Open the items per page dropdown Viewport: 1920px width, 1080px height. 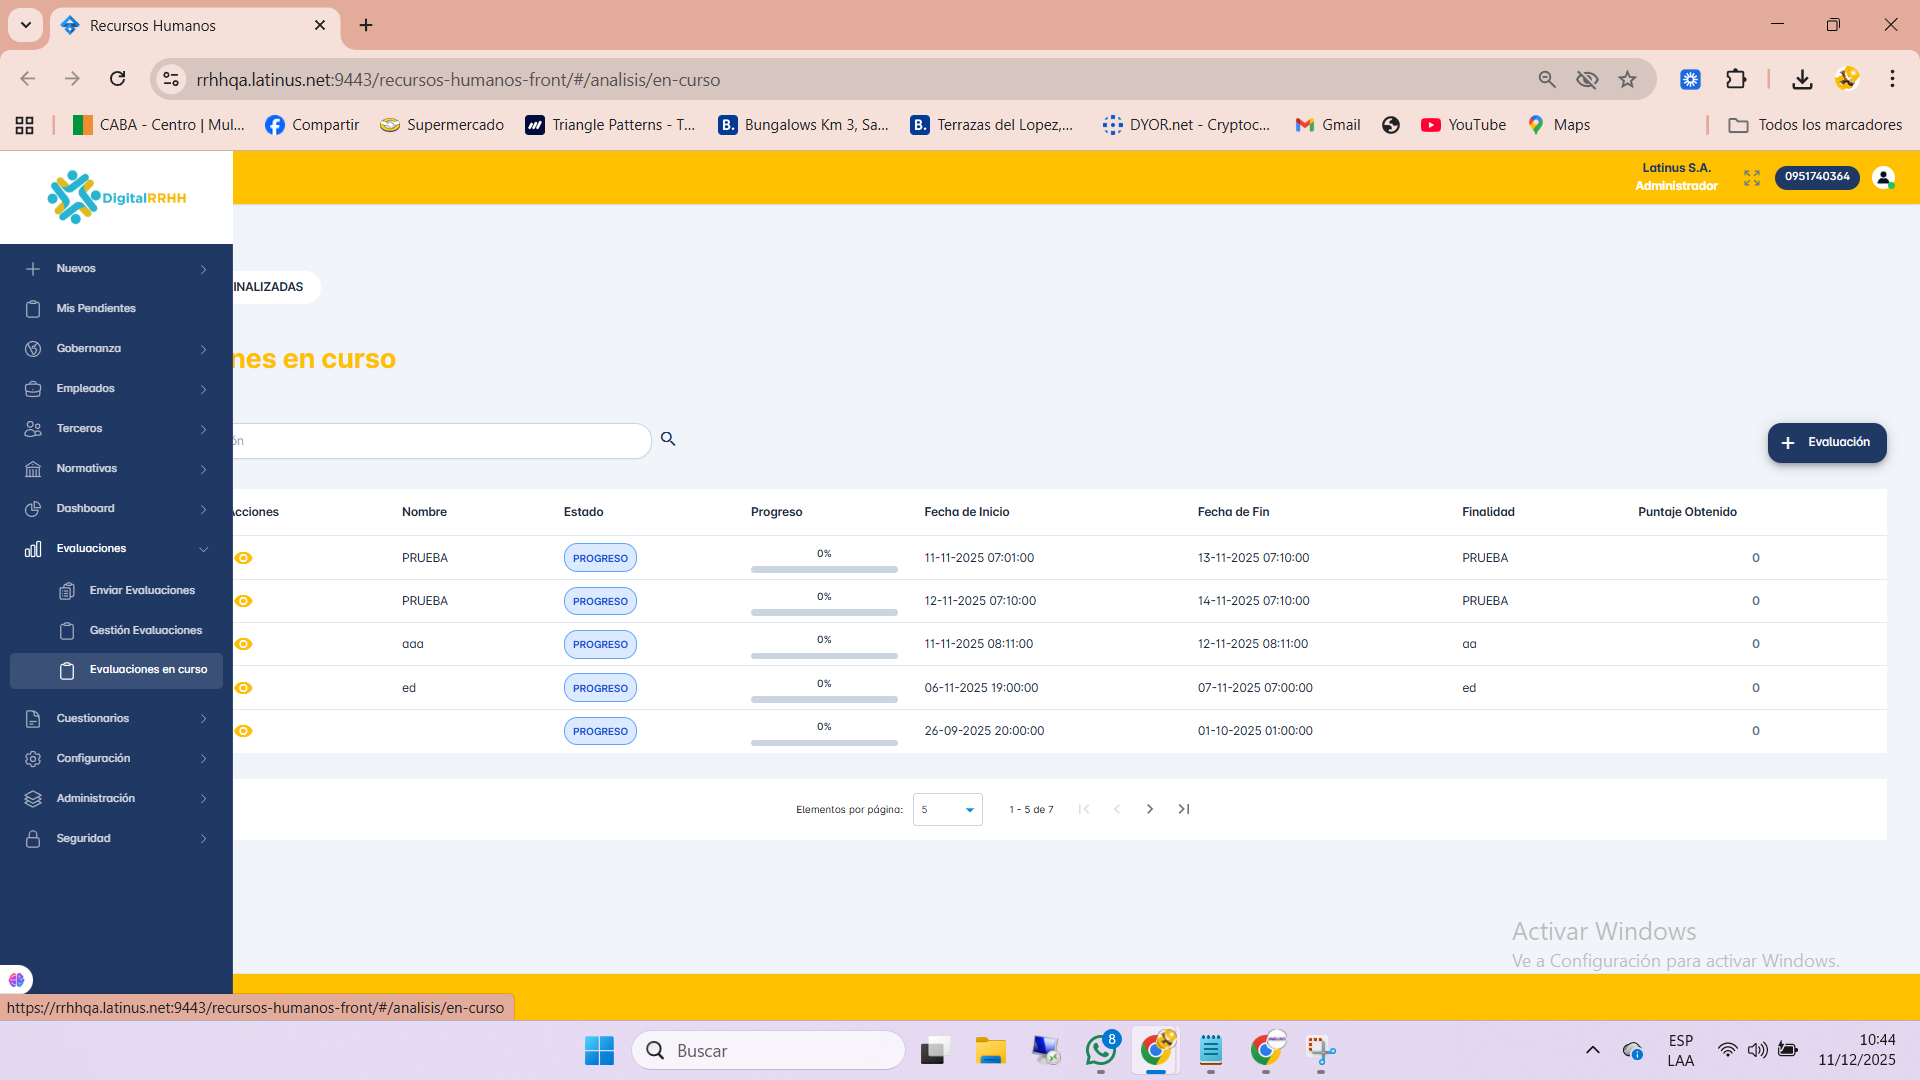click(947, 809)
